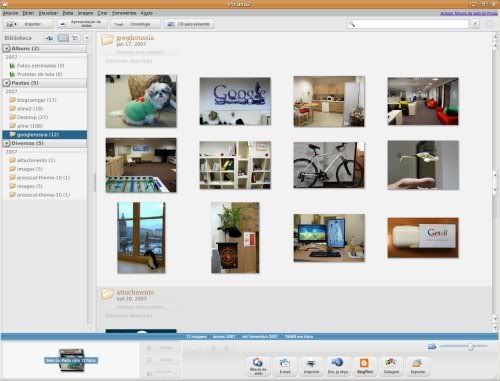Select the penguin by window photo
500x381 pixels.
point(141,238)
